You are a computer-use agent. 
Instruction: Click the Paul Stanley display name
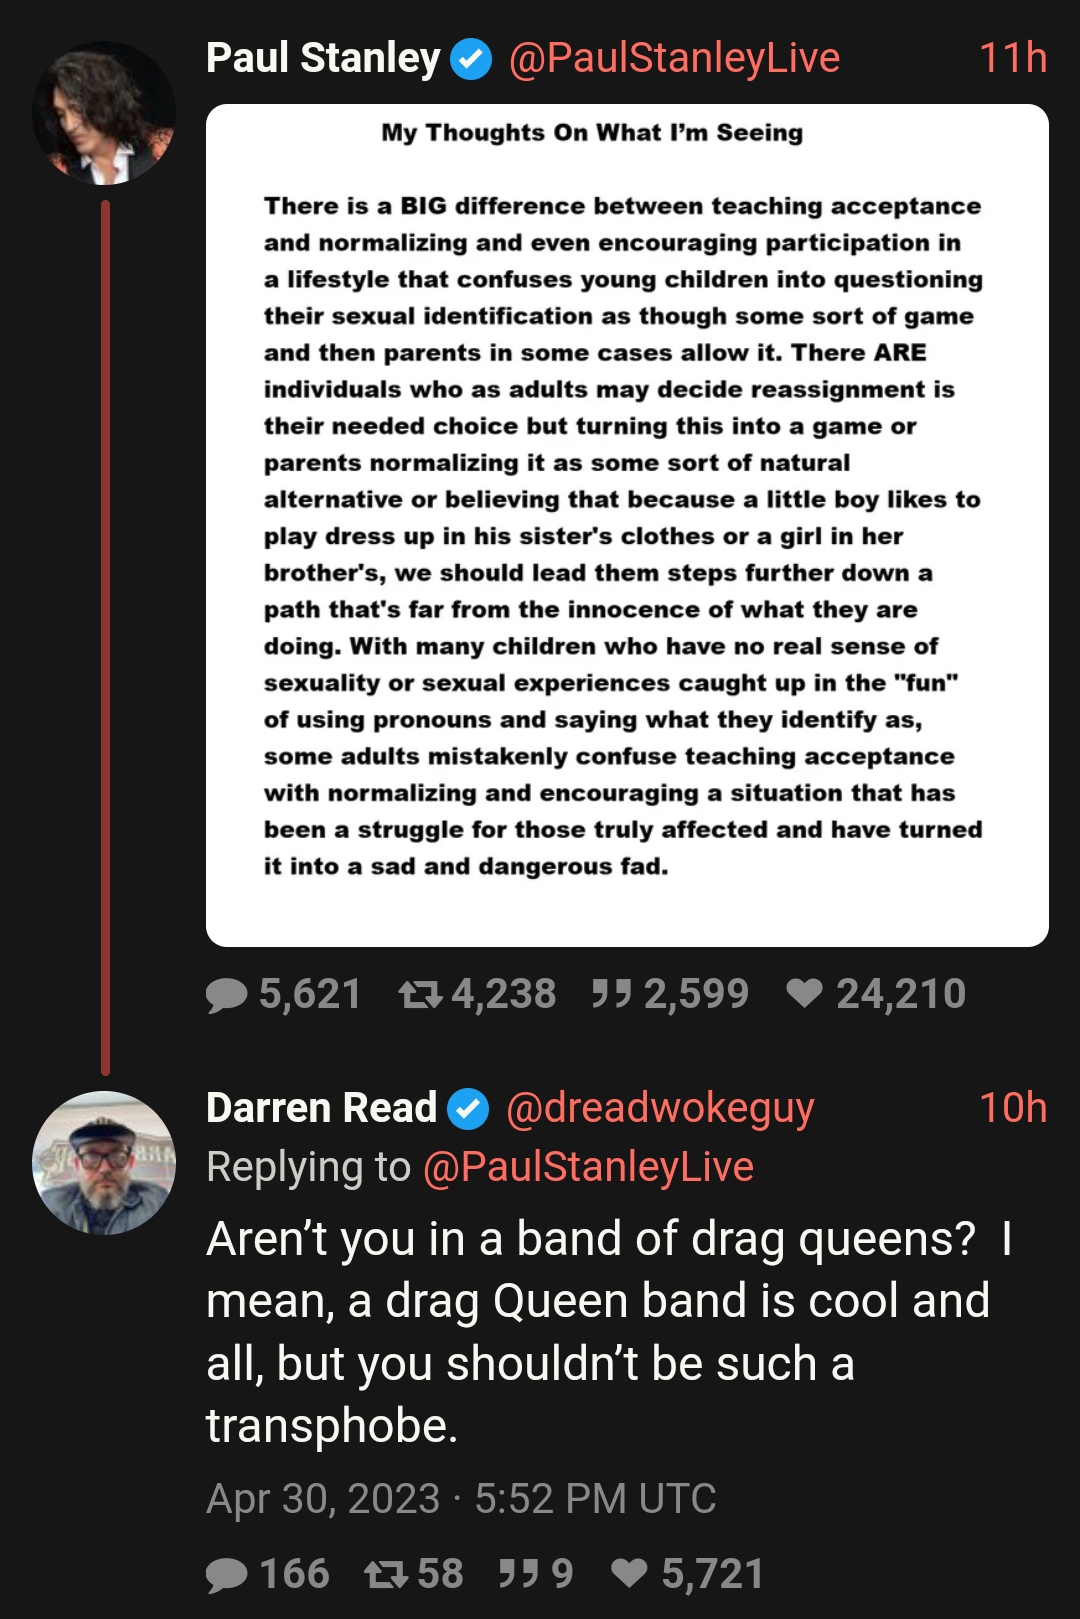coord(323,58)
